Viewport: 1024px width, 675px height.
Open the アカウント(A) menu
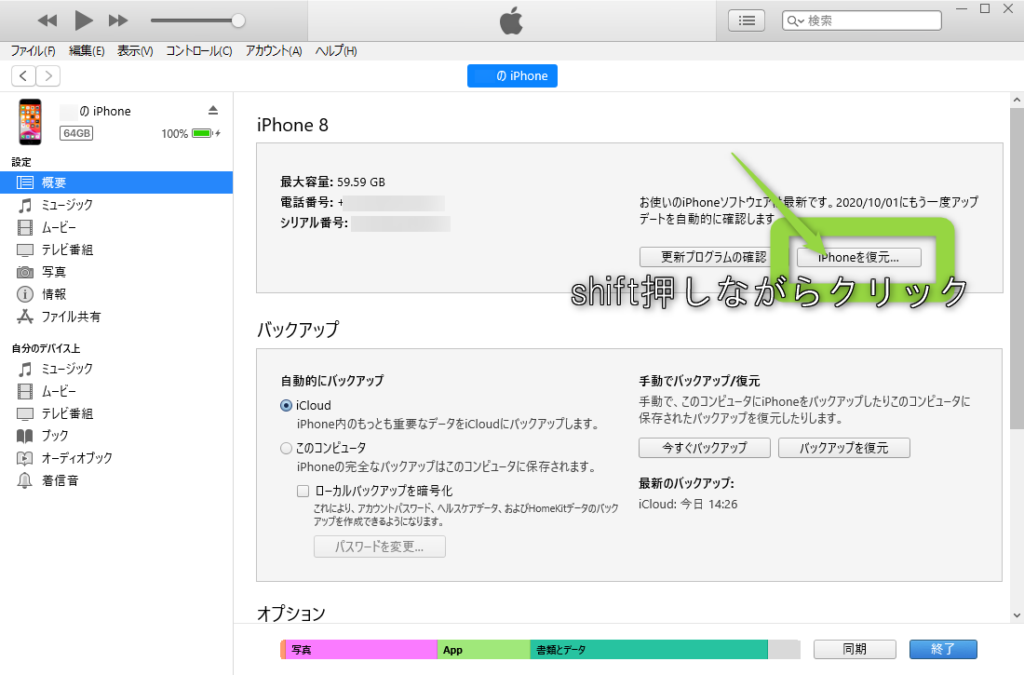tap(274, 51)
